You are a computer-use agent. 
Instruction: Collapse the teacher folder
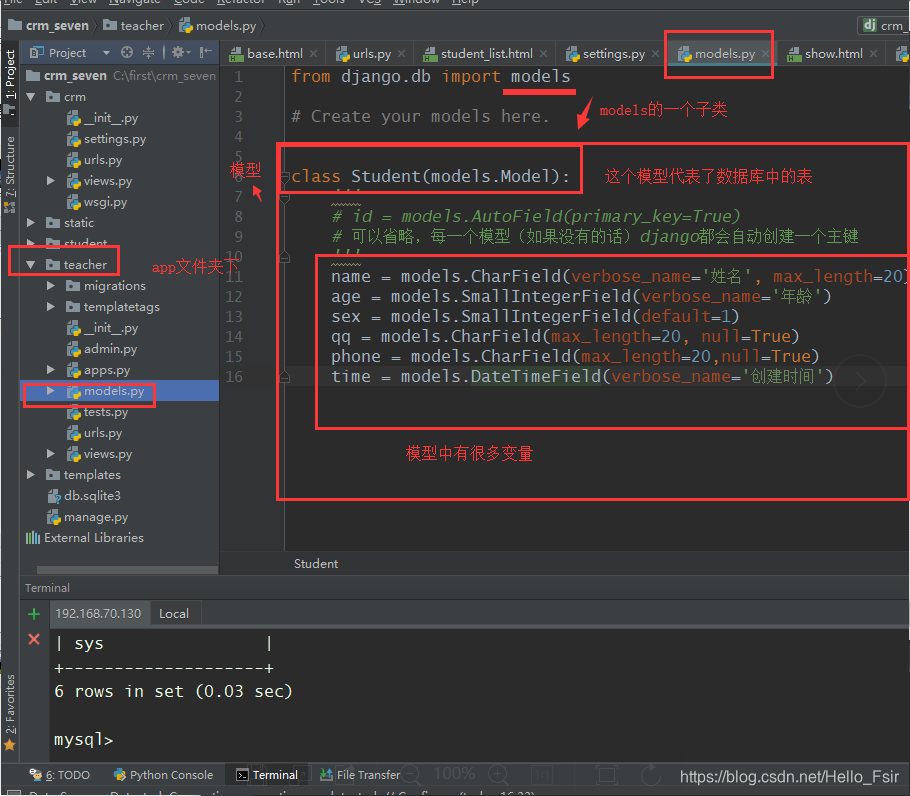[31, 265]
